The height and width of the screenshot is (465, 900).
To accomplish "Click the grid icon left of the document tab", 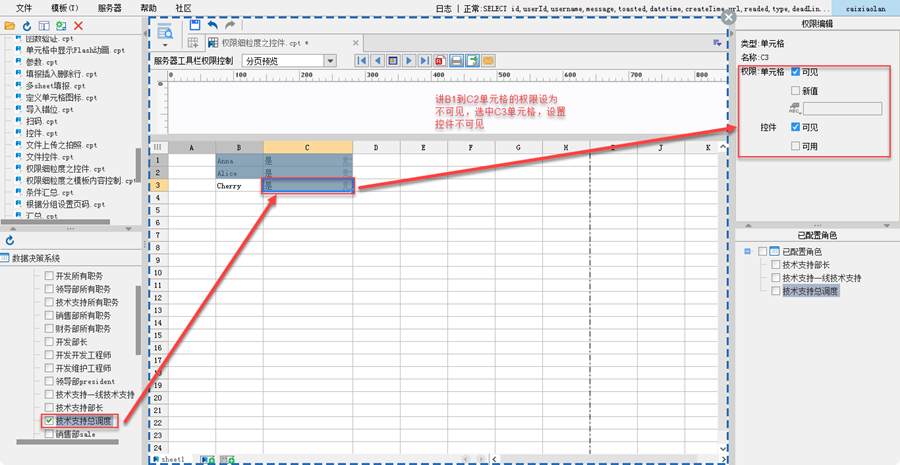I will (193, 42).
